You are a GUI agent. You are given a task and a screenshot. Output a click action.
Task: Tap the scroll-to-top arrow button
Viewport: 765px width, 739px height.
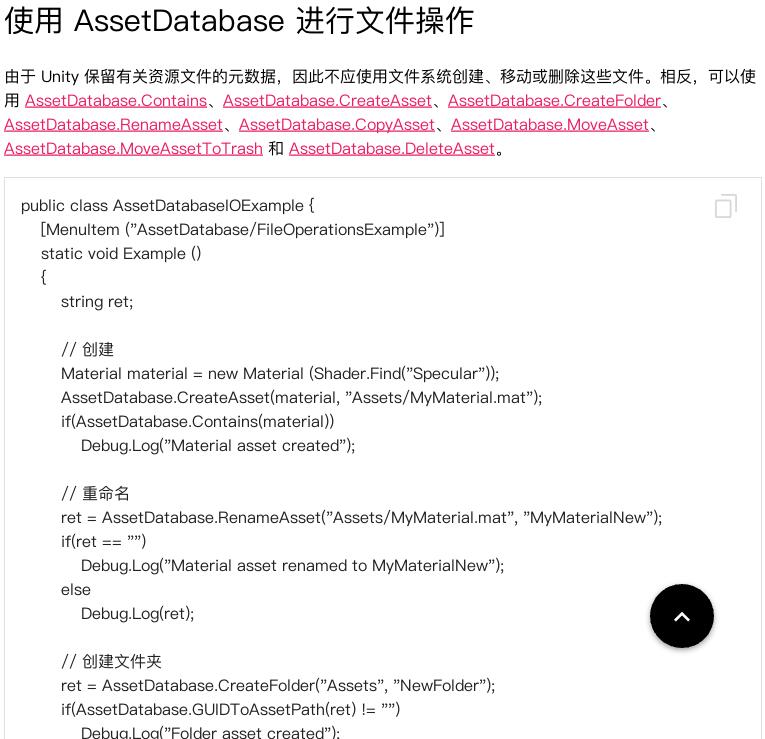point(682,616)
